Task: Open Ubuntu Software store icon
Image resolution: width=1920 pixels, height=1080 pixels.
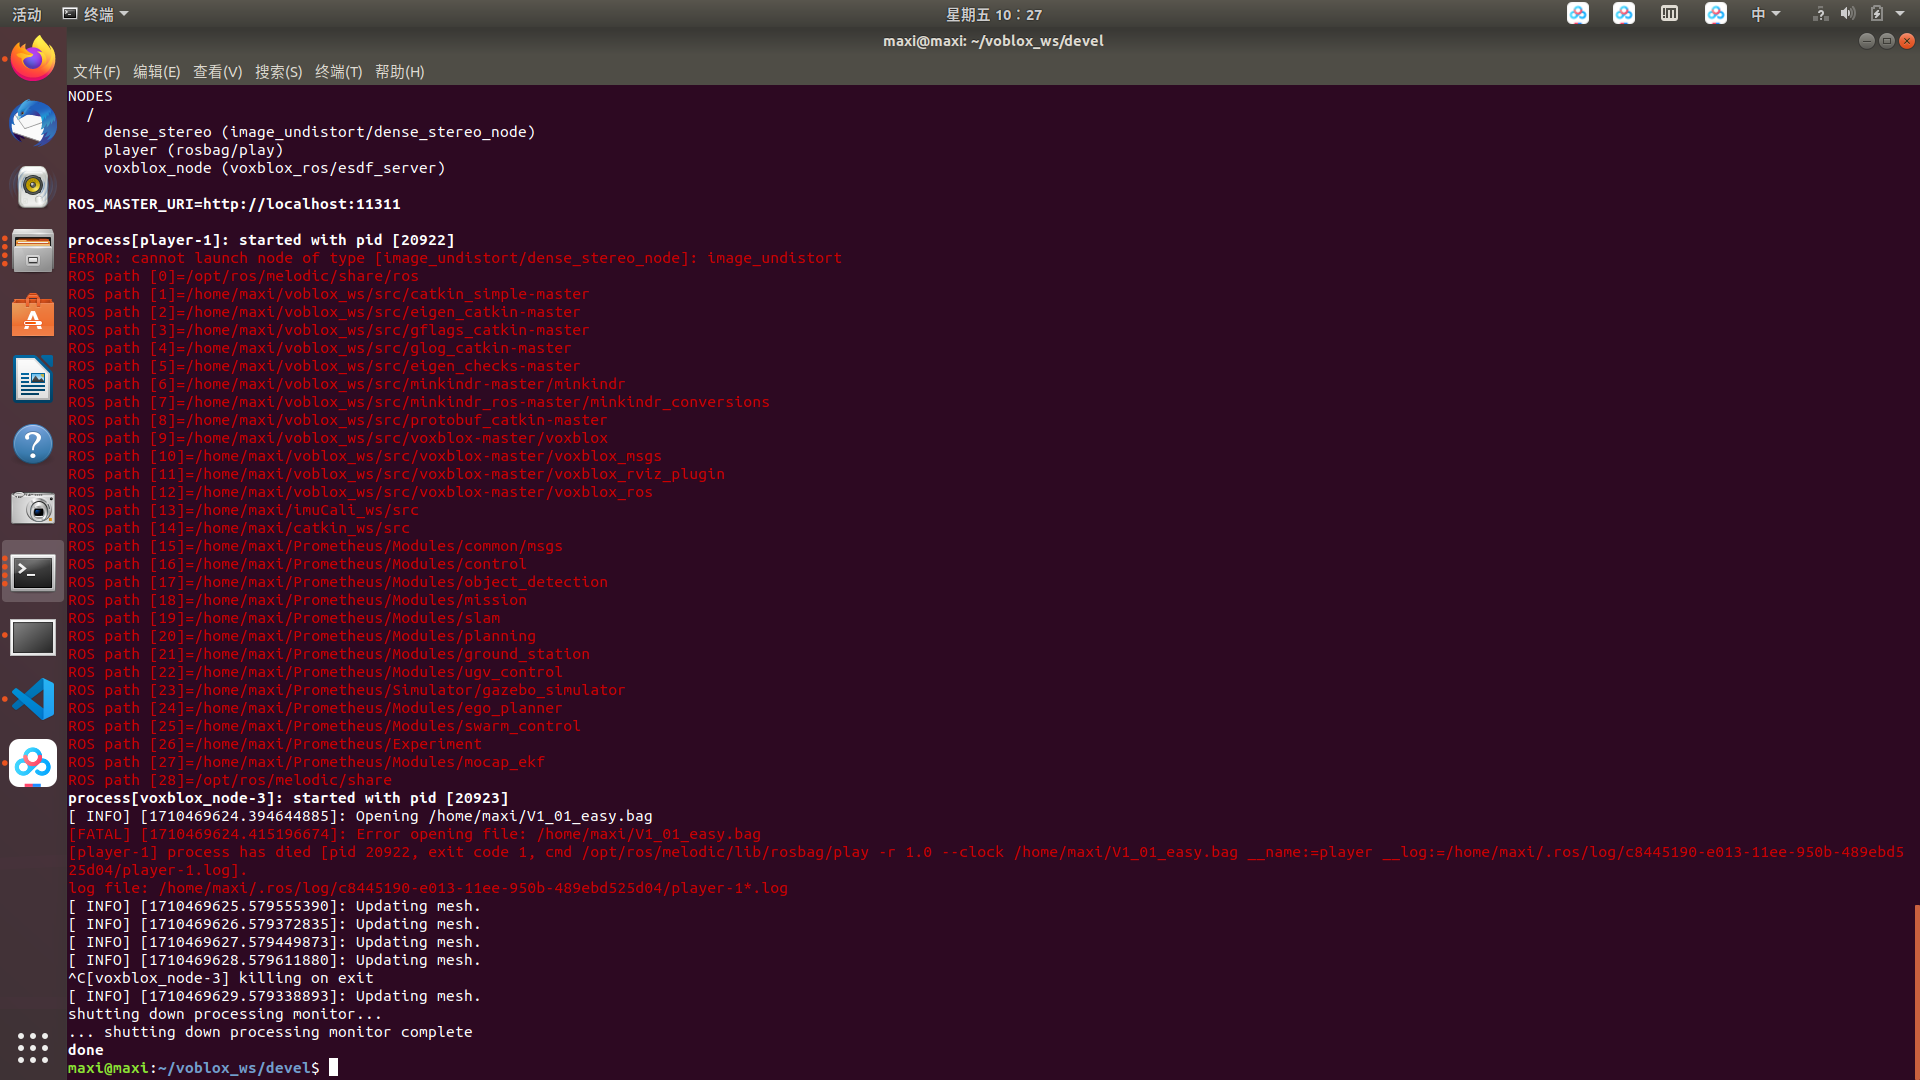Action: point(33,316)
